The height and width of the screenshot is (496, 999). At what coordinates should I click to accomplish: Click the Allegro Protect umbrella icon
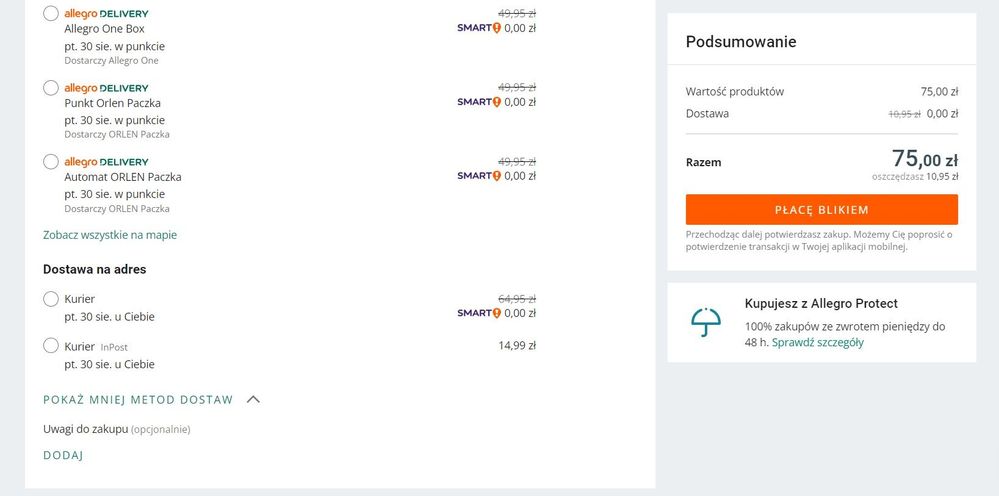pos(706,322)
